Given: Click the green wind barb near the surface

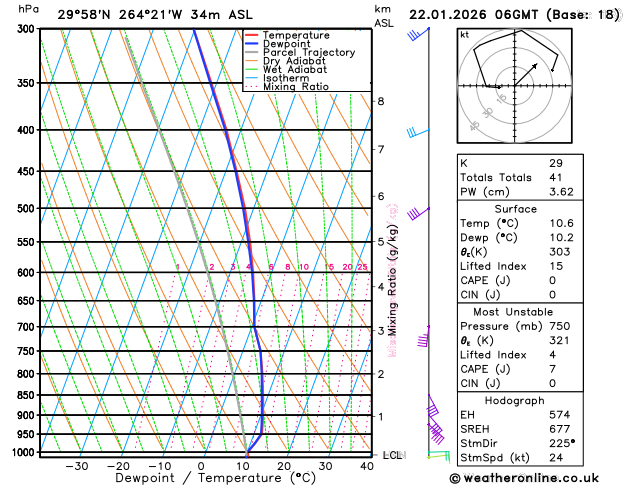Looking at the screenshot, I should point(439,457).
